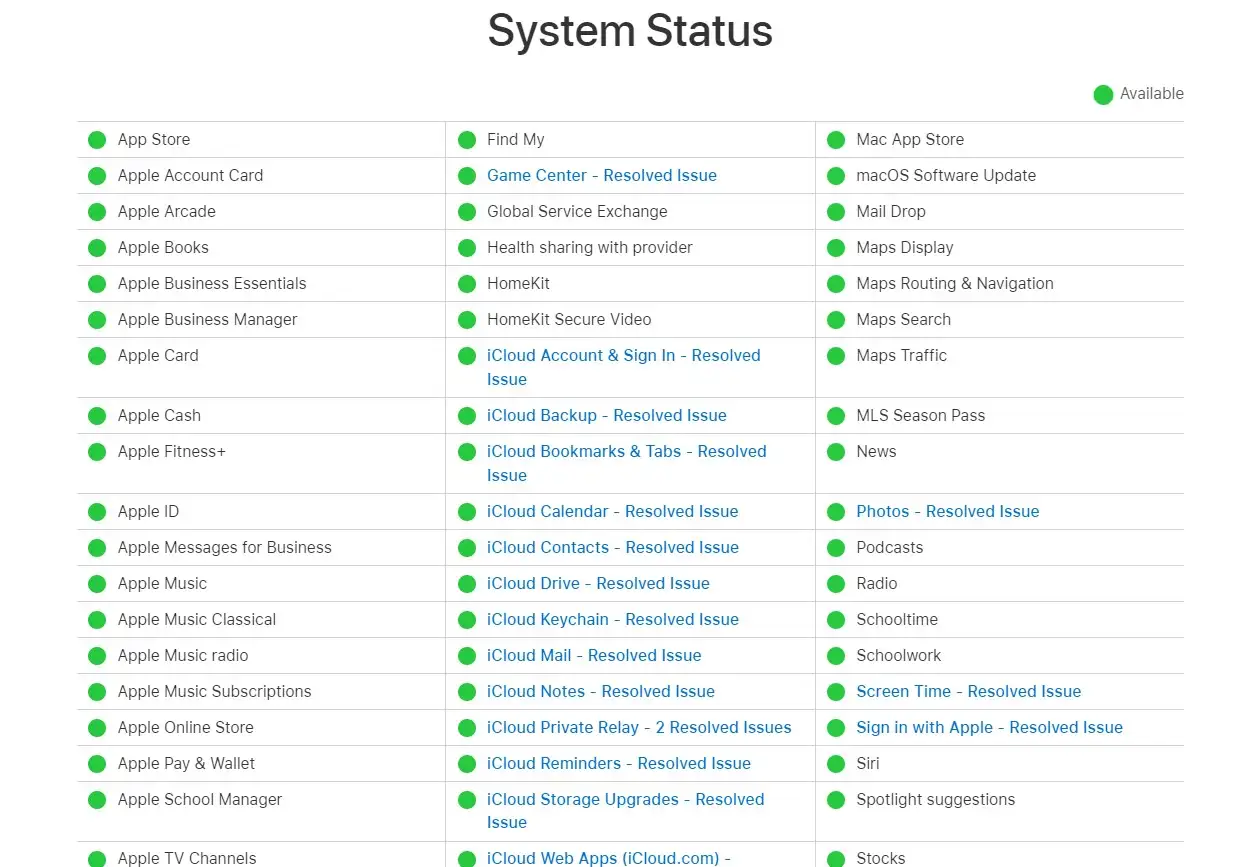Open iCloud Private Relay 2 Resolved Issues

(x=639, y=727)
